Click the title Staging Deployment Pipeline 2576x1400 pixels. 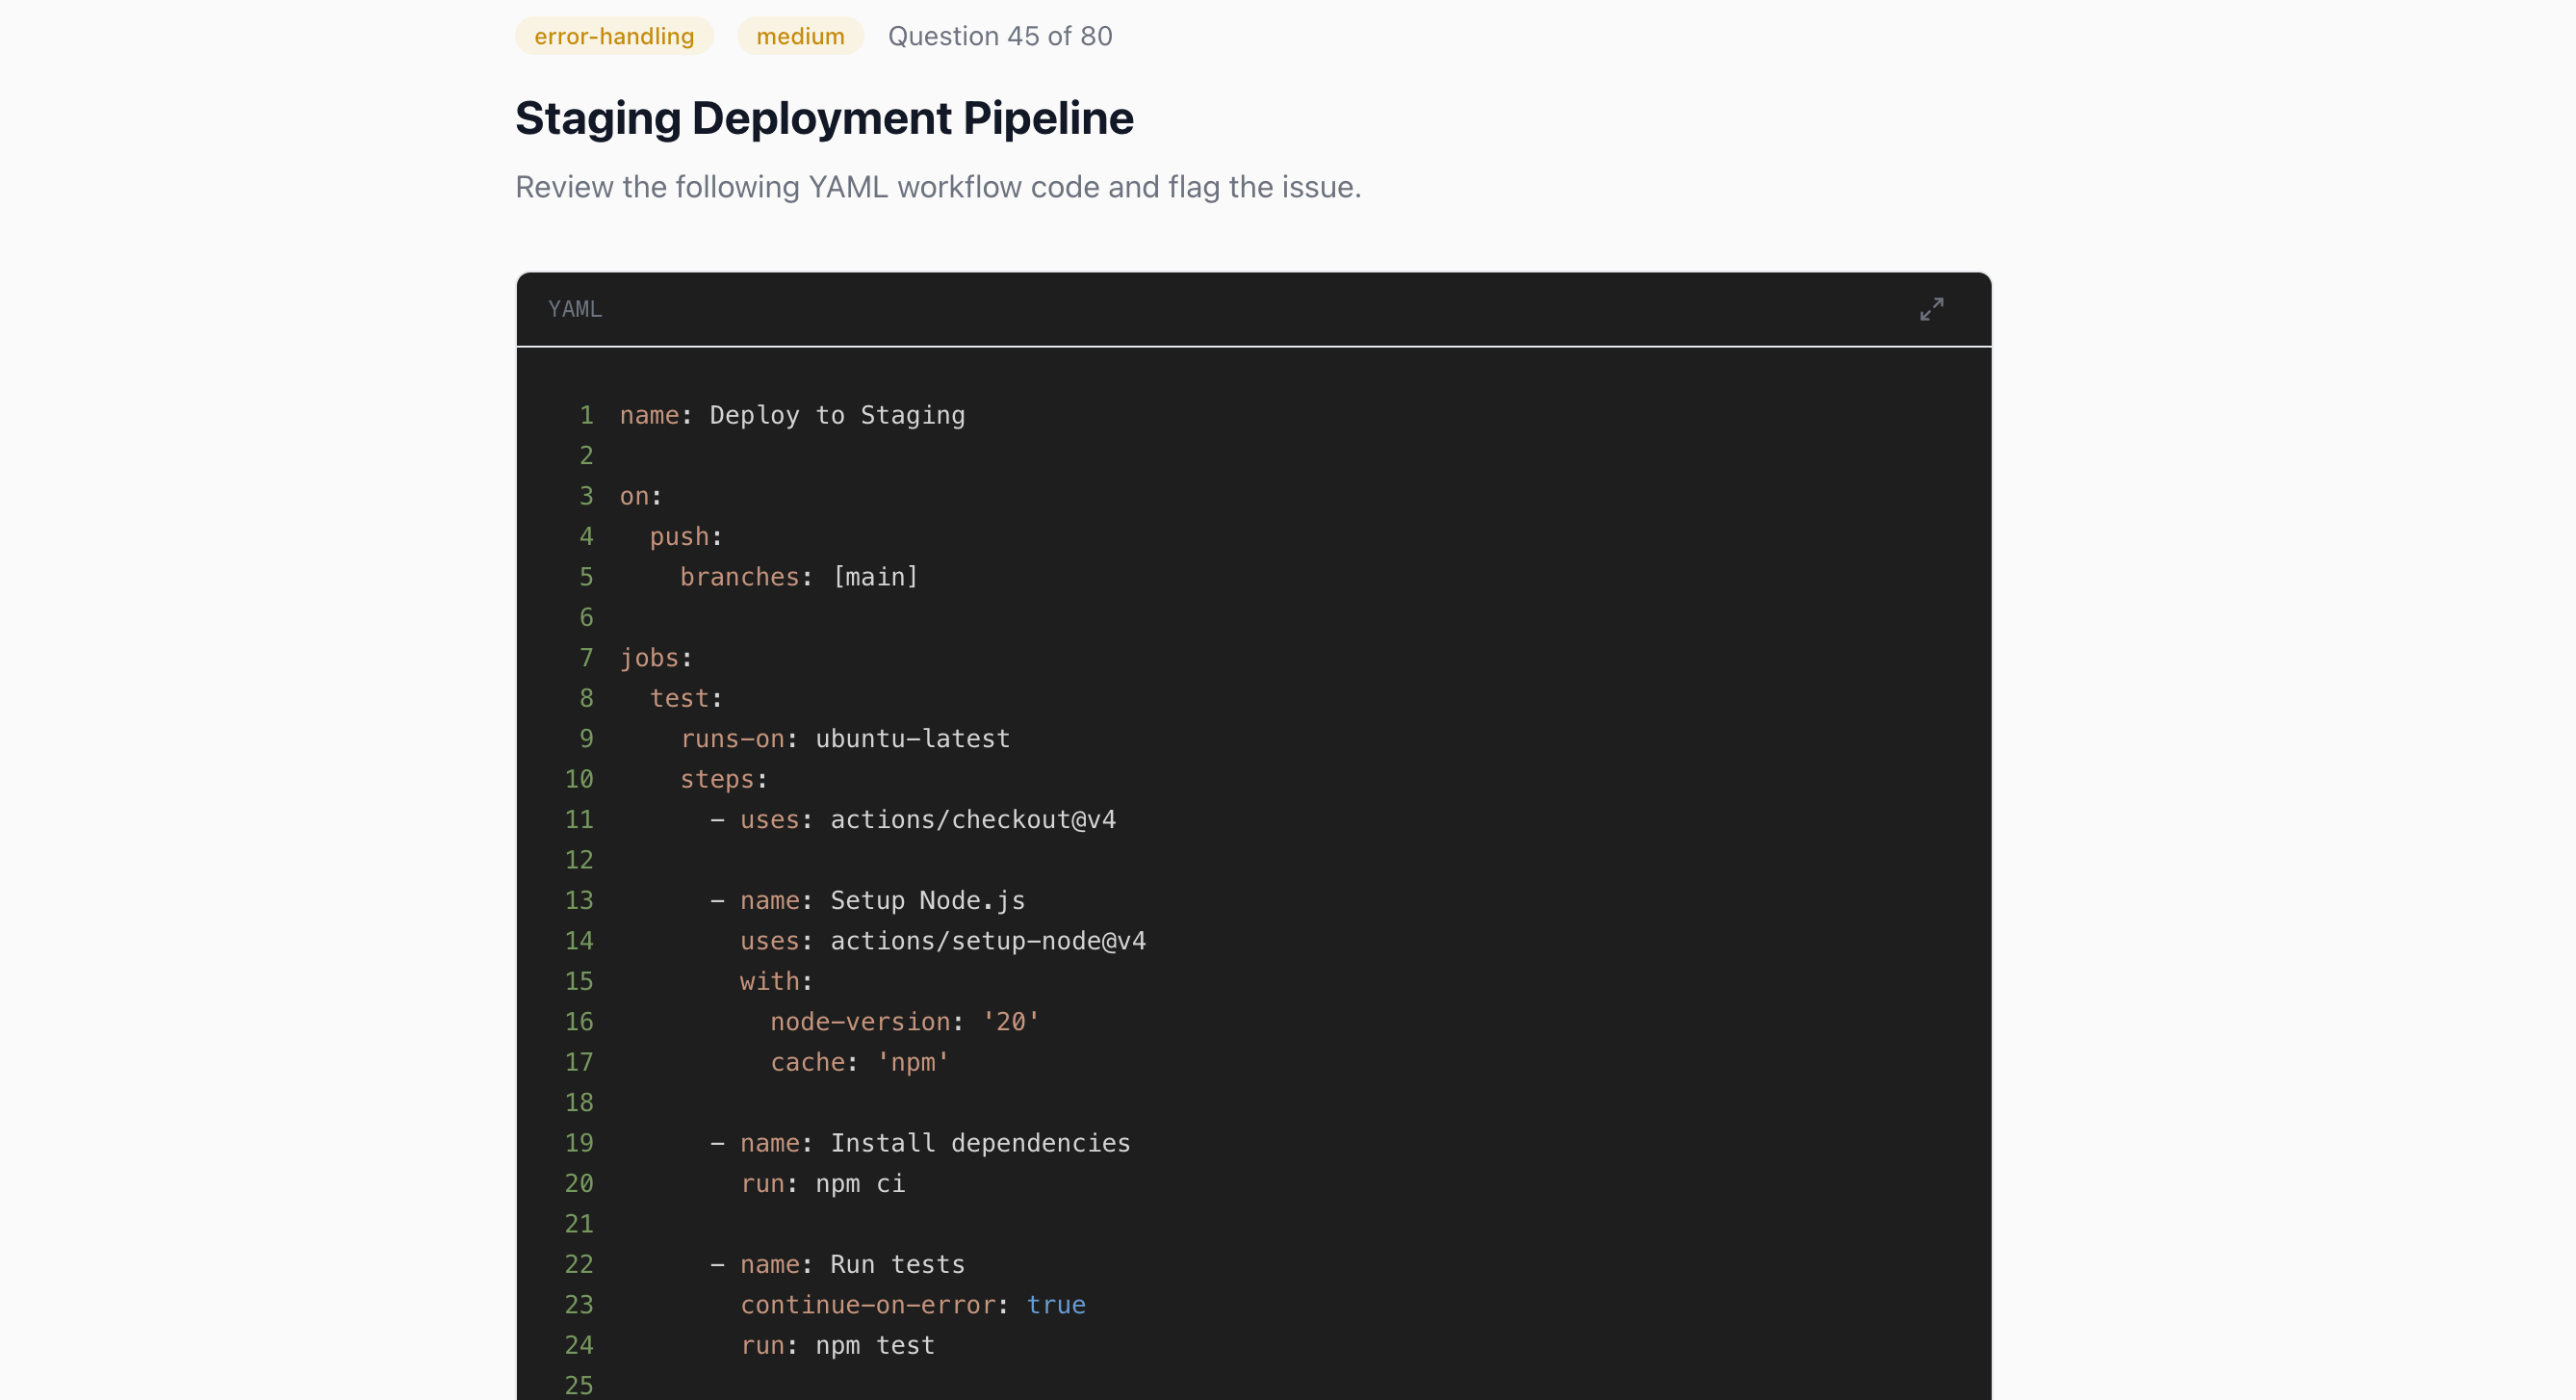point(823,117)
